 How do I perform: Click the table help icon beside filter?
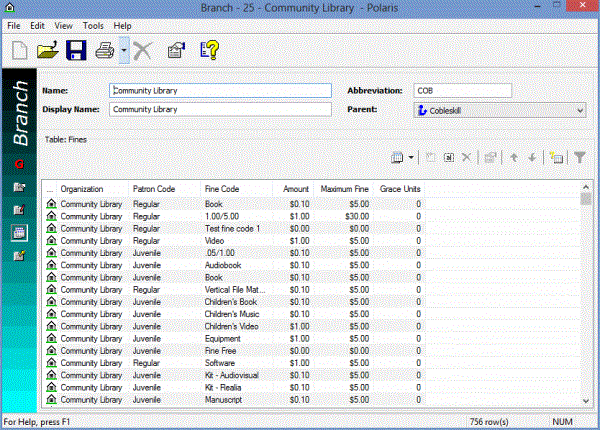(556, 157)
